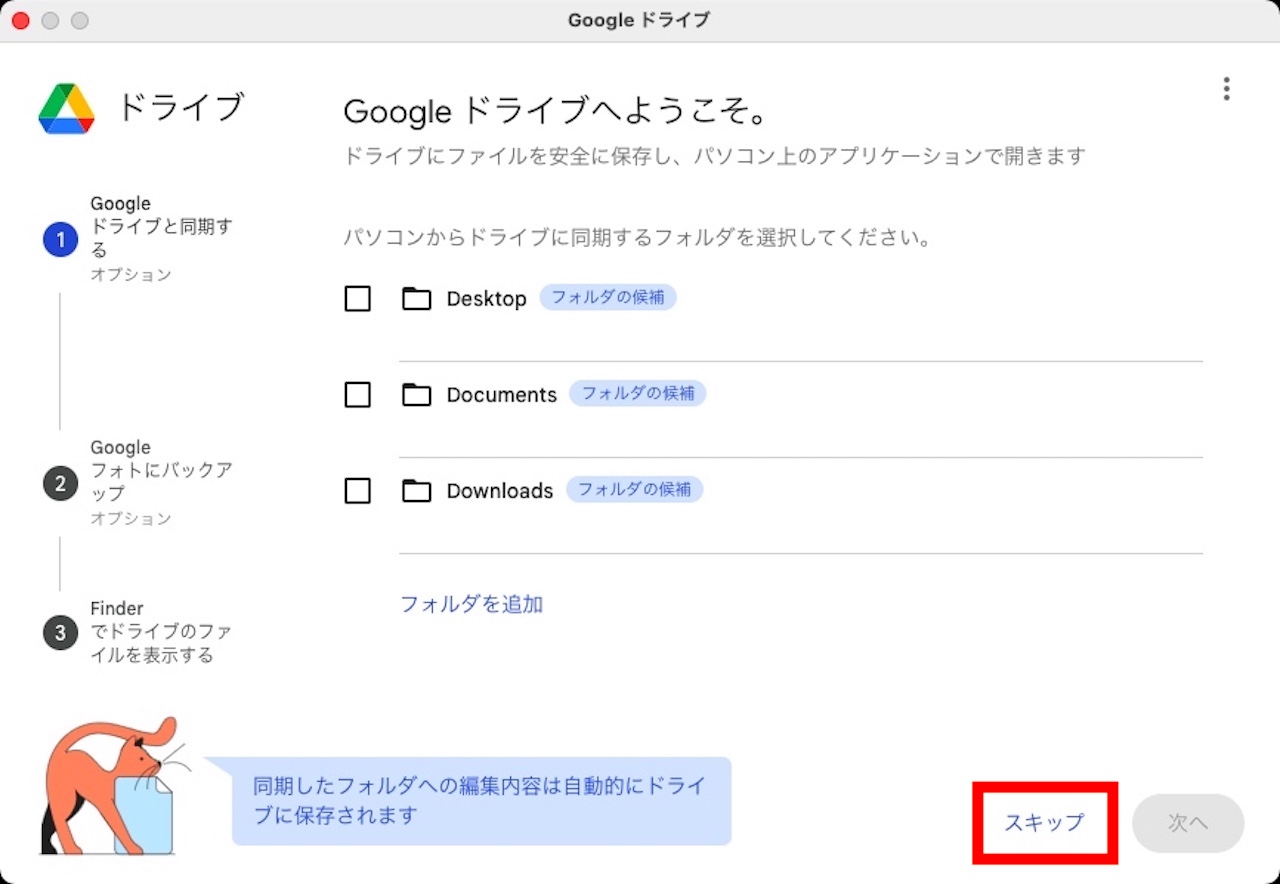Check the Documents folder checkbox
This screenshot has height=884, width=1280.
(x=357, y=395)
